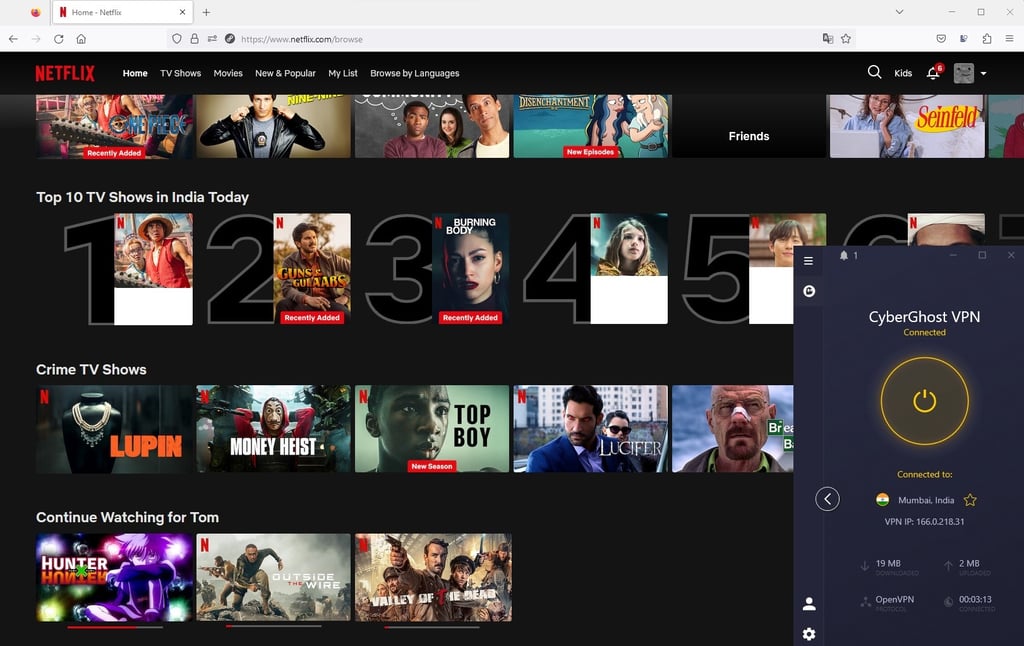This screenshot has height=646, width=1024.
Task: Click the permissions icon in address bar
Action: coord(212,39)
